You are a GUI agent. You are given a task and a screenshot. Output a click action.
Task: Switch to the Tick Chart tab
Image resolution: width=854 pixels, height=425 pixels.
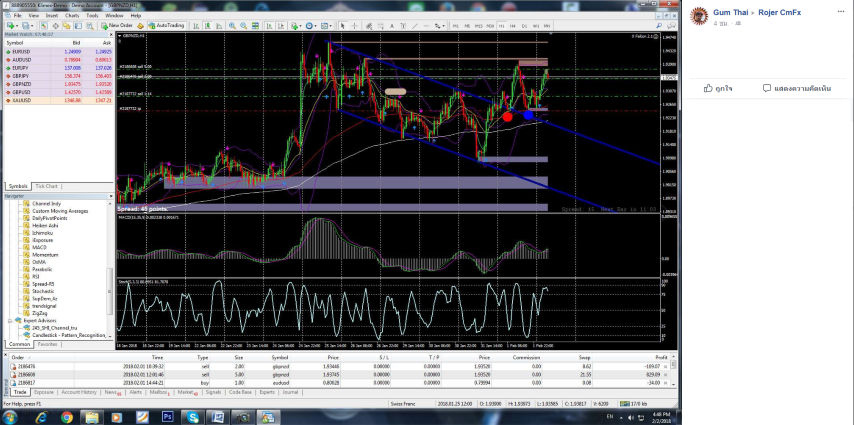[x=46, y=186]
